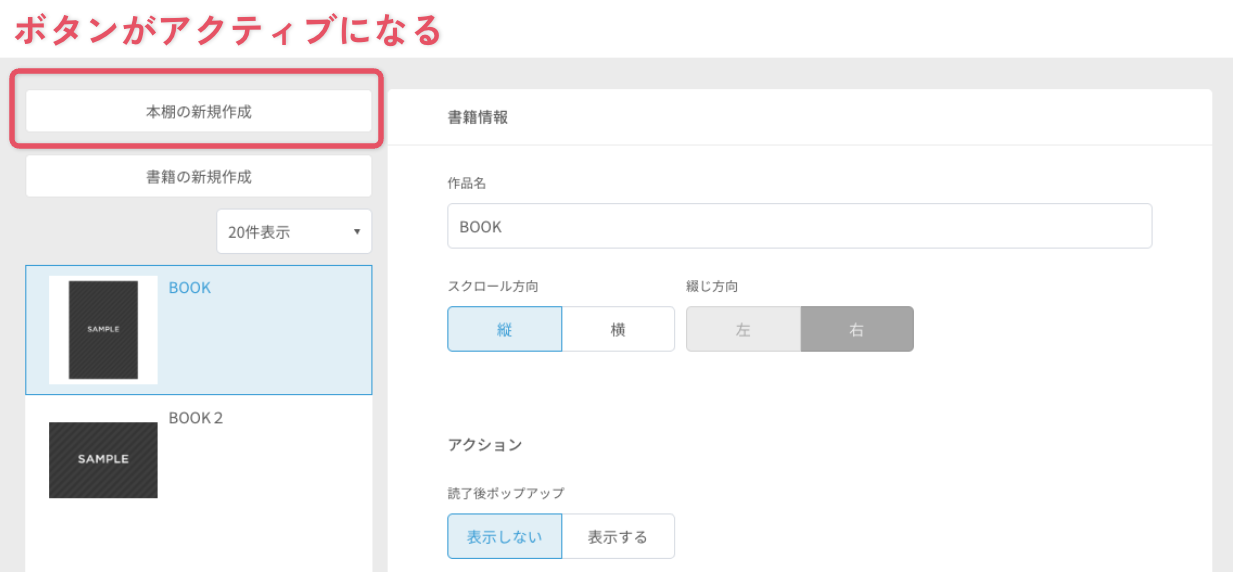
Task: Click the BOOK 2 title in list
Action: 195,418
